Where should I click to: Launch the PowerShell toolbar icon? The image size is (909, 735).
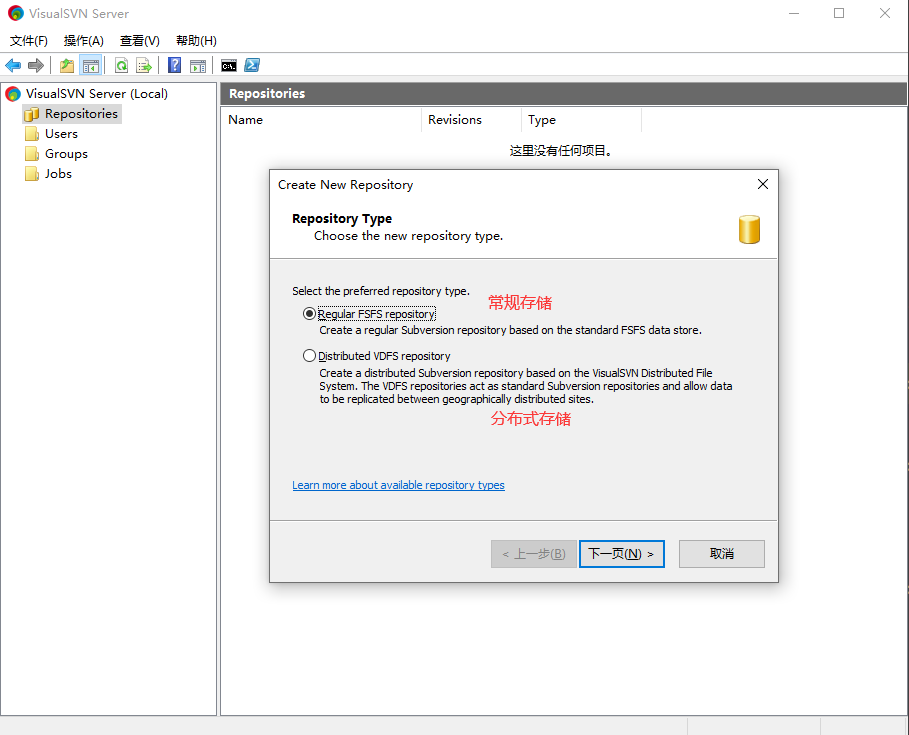(253, 66)
